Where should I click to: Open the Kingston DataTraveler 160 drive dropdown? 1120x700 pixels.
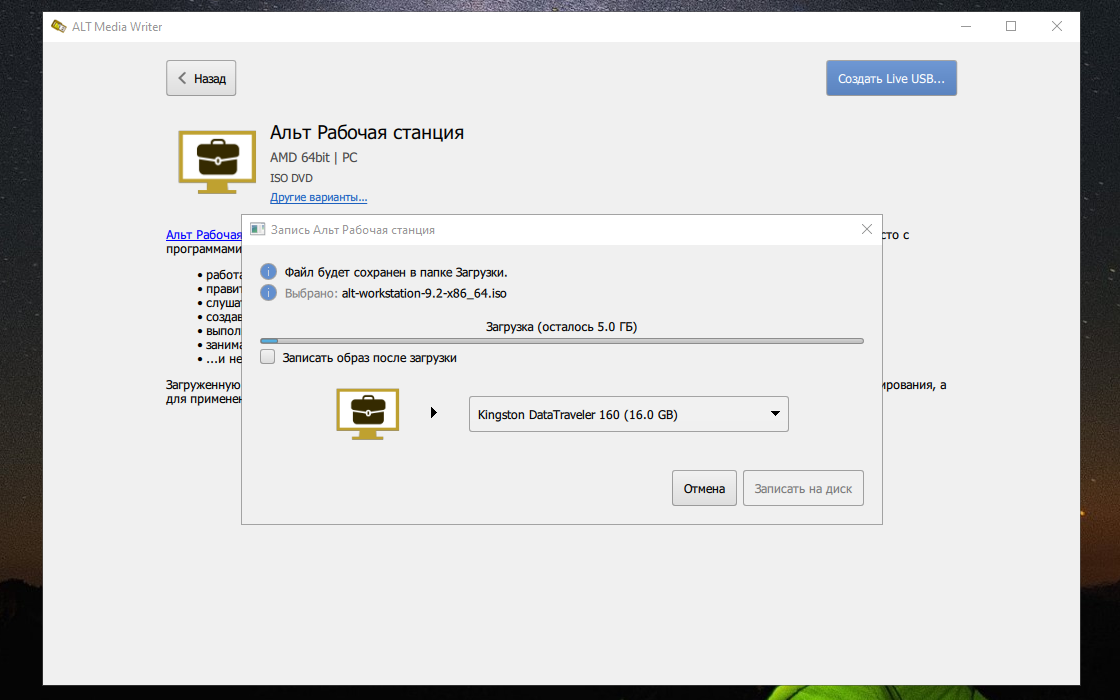point(629,414)
